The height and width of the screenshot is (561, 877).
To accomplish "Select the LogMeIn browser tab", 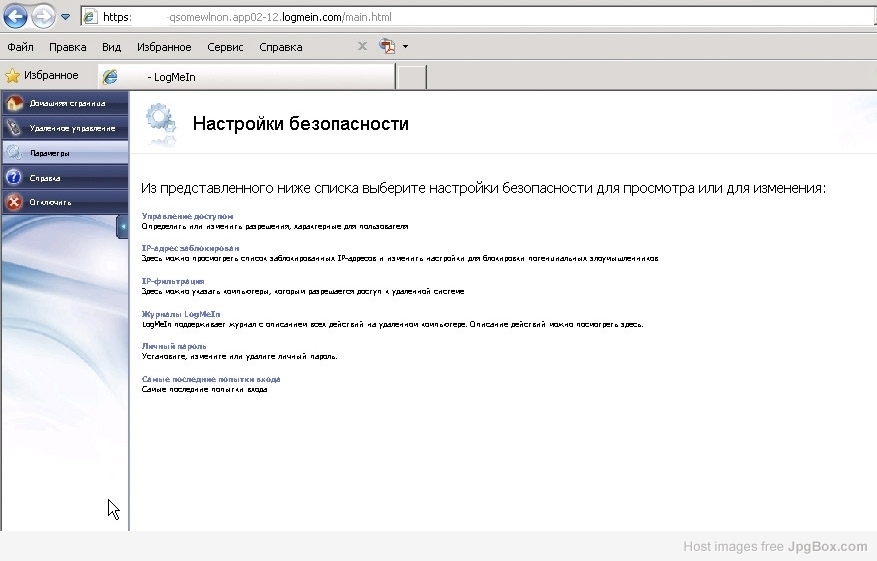I will [247, 77].
